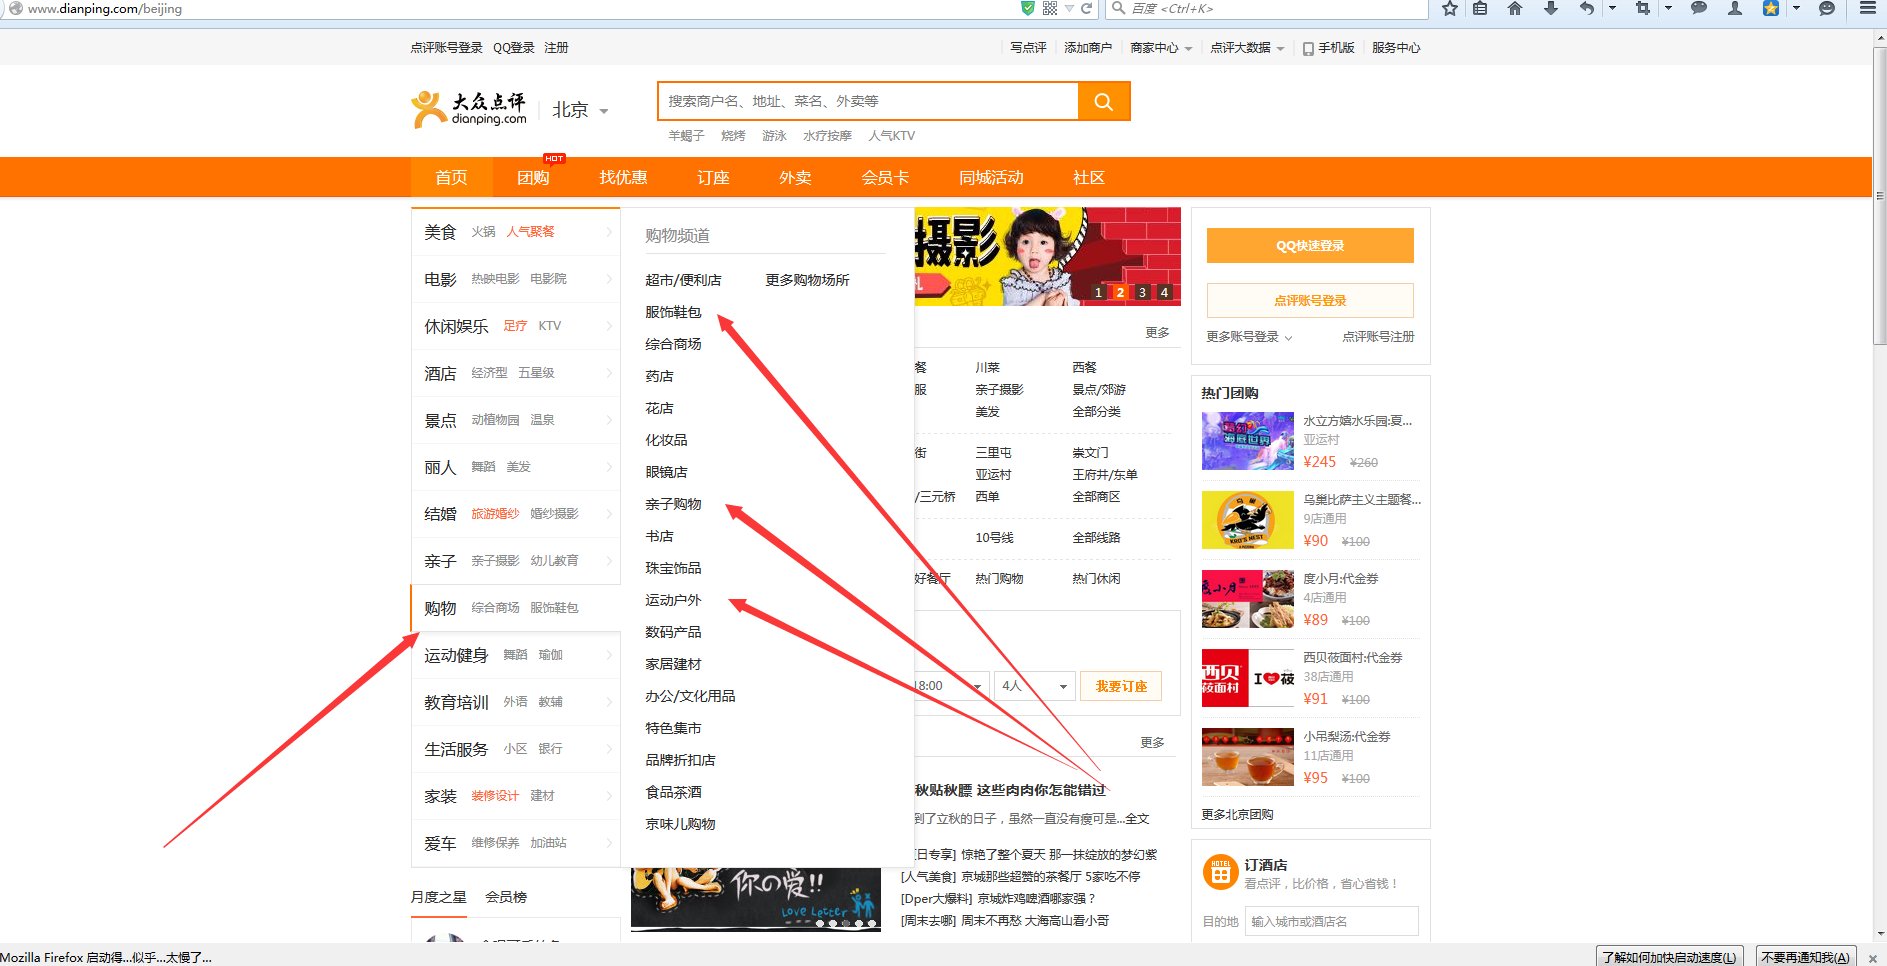Screen dimensions: 1887x966
Task: Open mobile version via the 手机版 phone icon
Action: pyautogui.click(x=1306, y=47)
